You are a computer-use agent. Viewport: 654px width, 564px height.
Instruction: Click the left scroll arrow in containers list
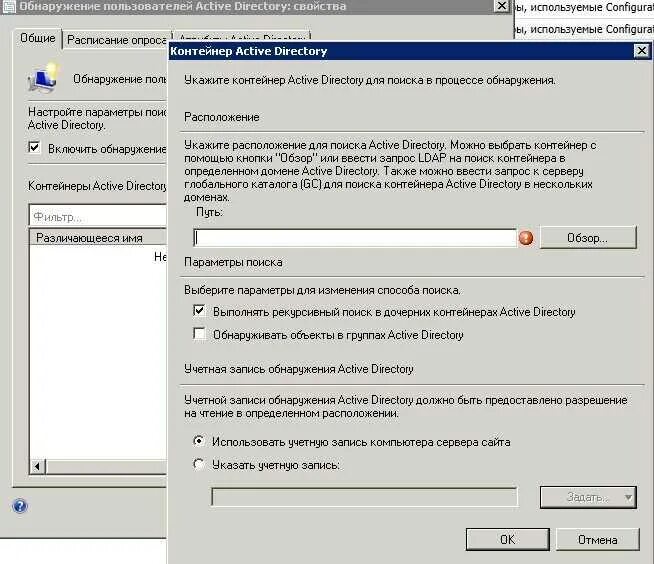38,466
